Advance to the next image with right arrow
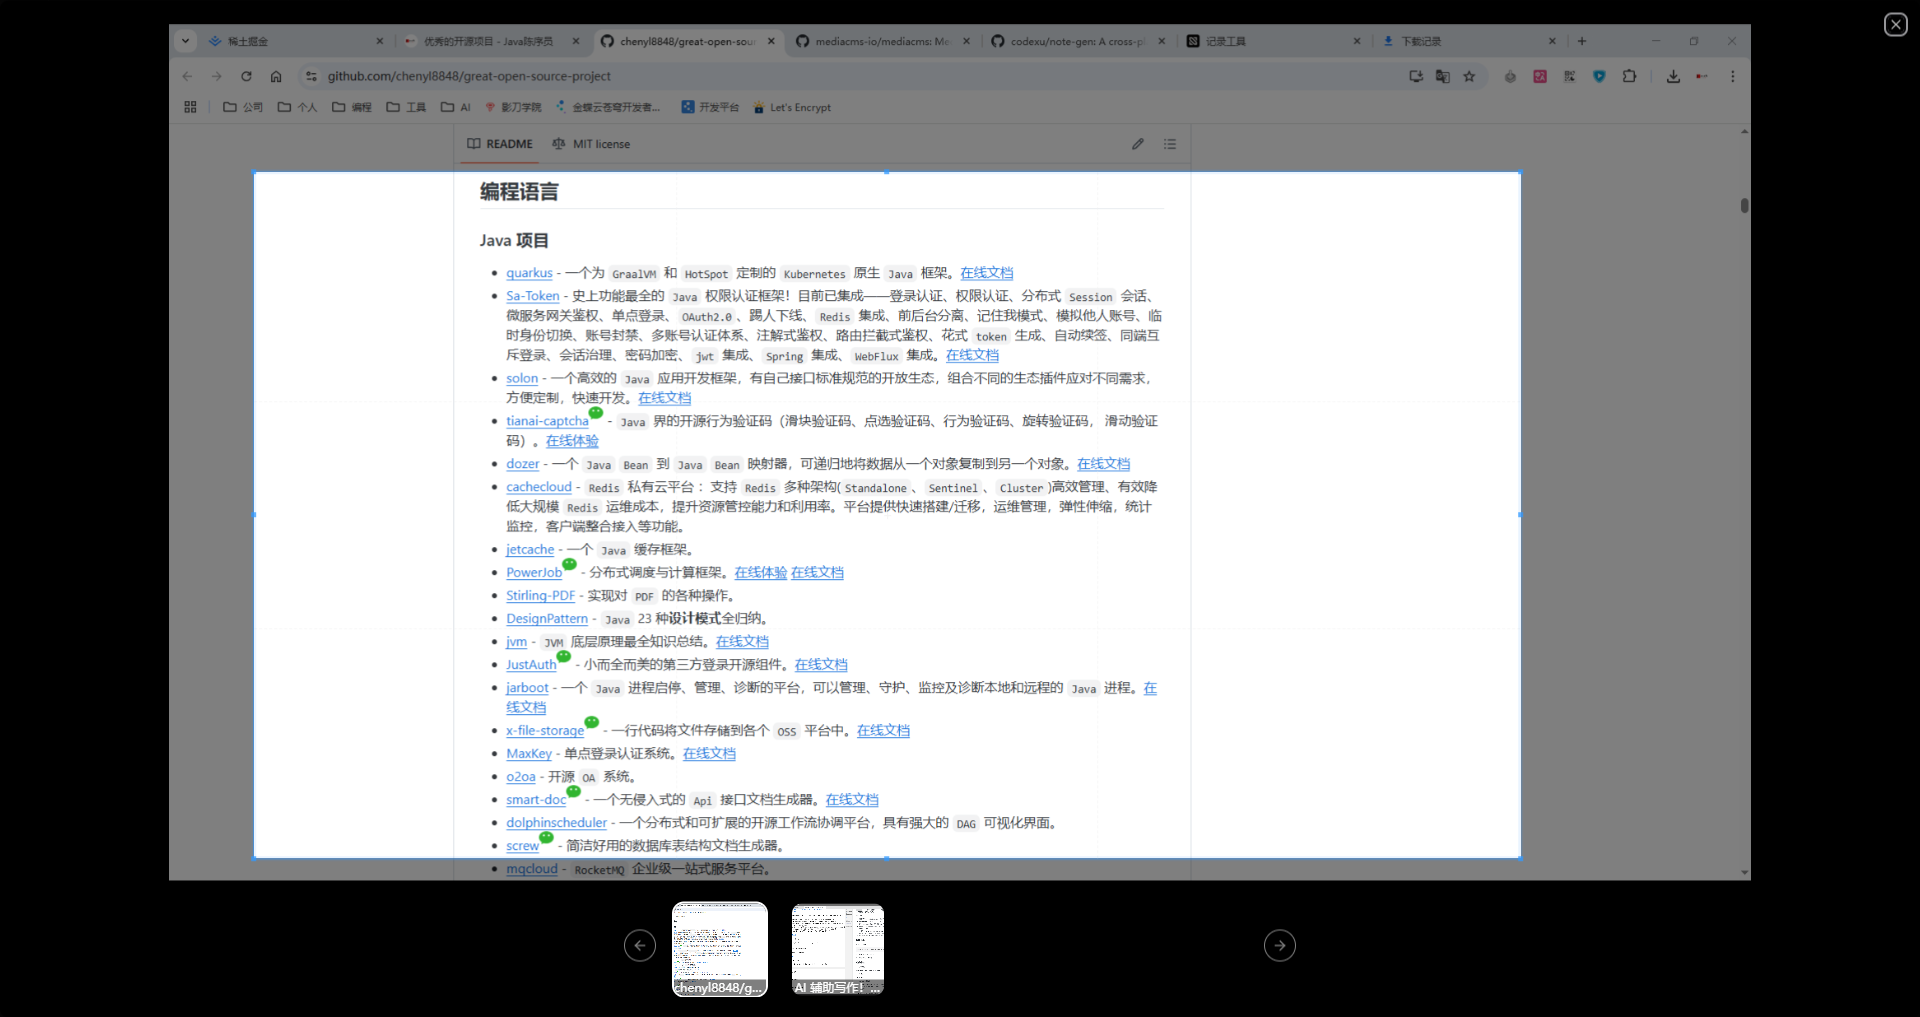This screenshot has height=1017, width=1920. [x=1280, y=945]
